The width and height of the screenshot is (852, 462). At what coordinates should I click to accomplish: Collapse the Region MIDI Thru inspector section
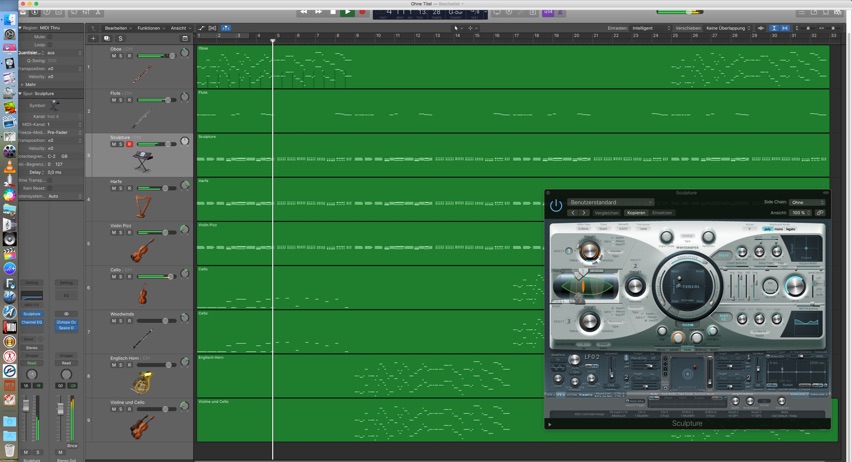point(21,28)
